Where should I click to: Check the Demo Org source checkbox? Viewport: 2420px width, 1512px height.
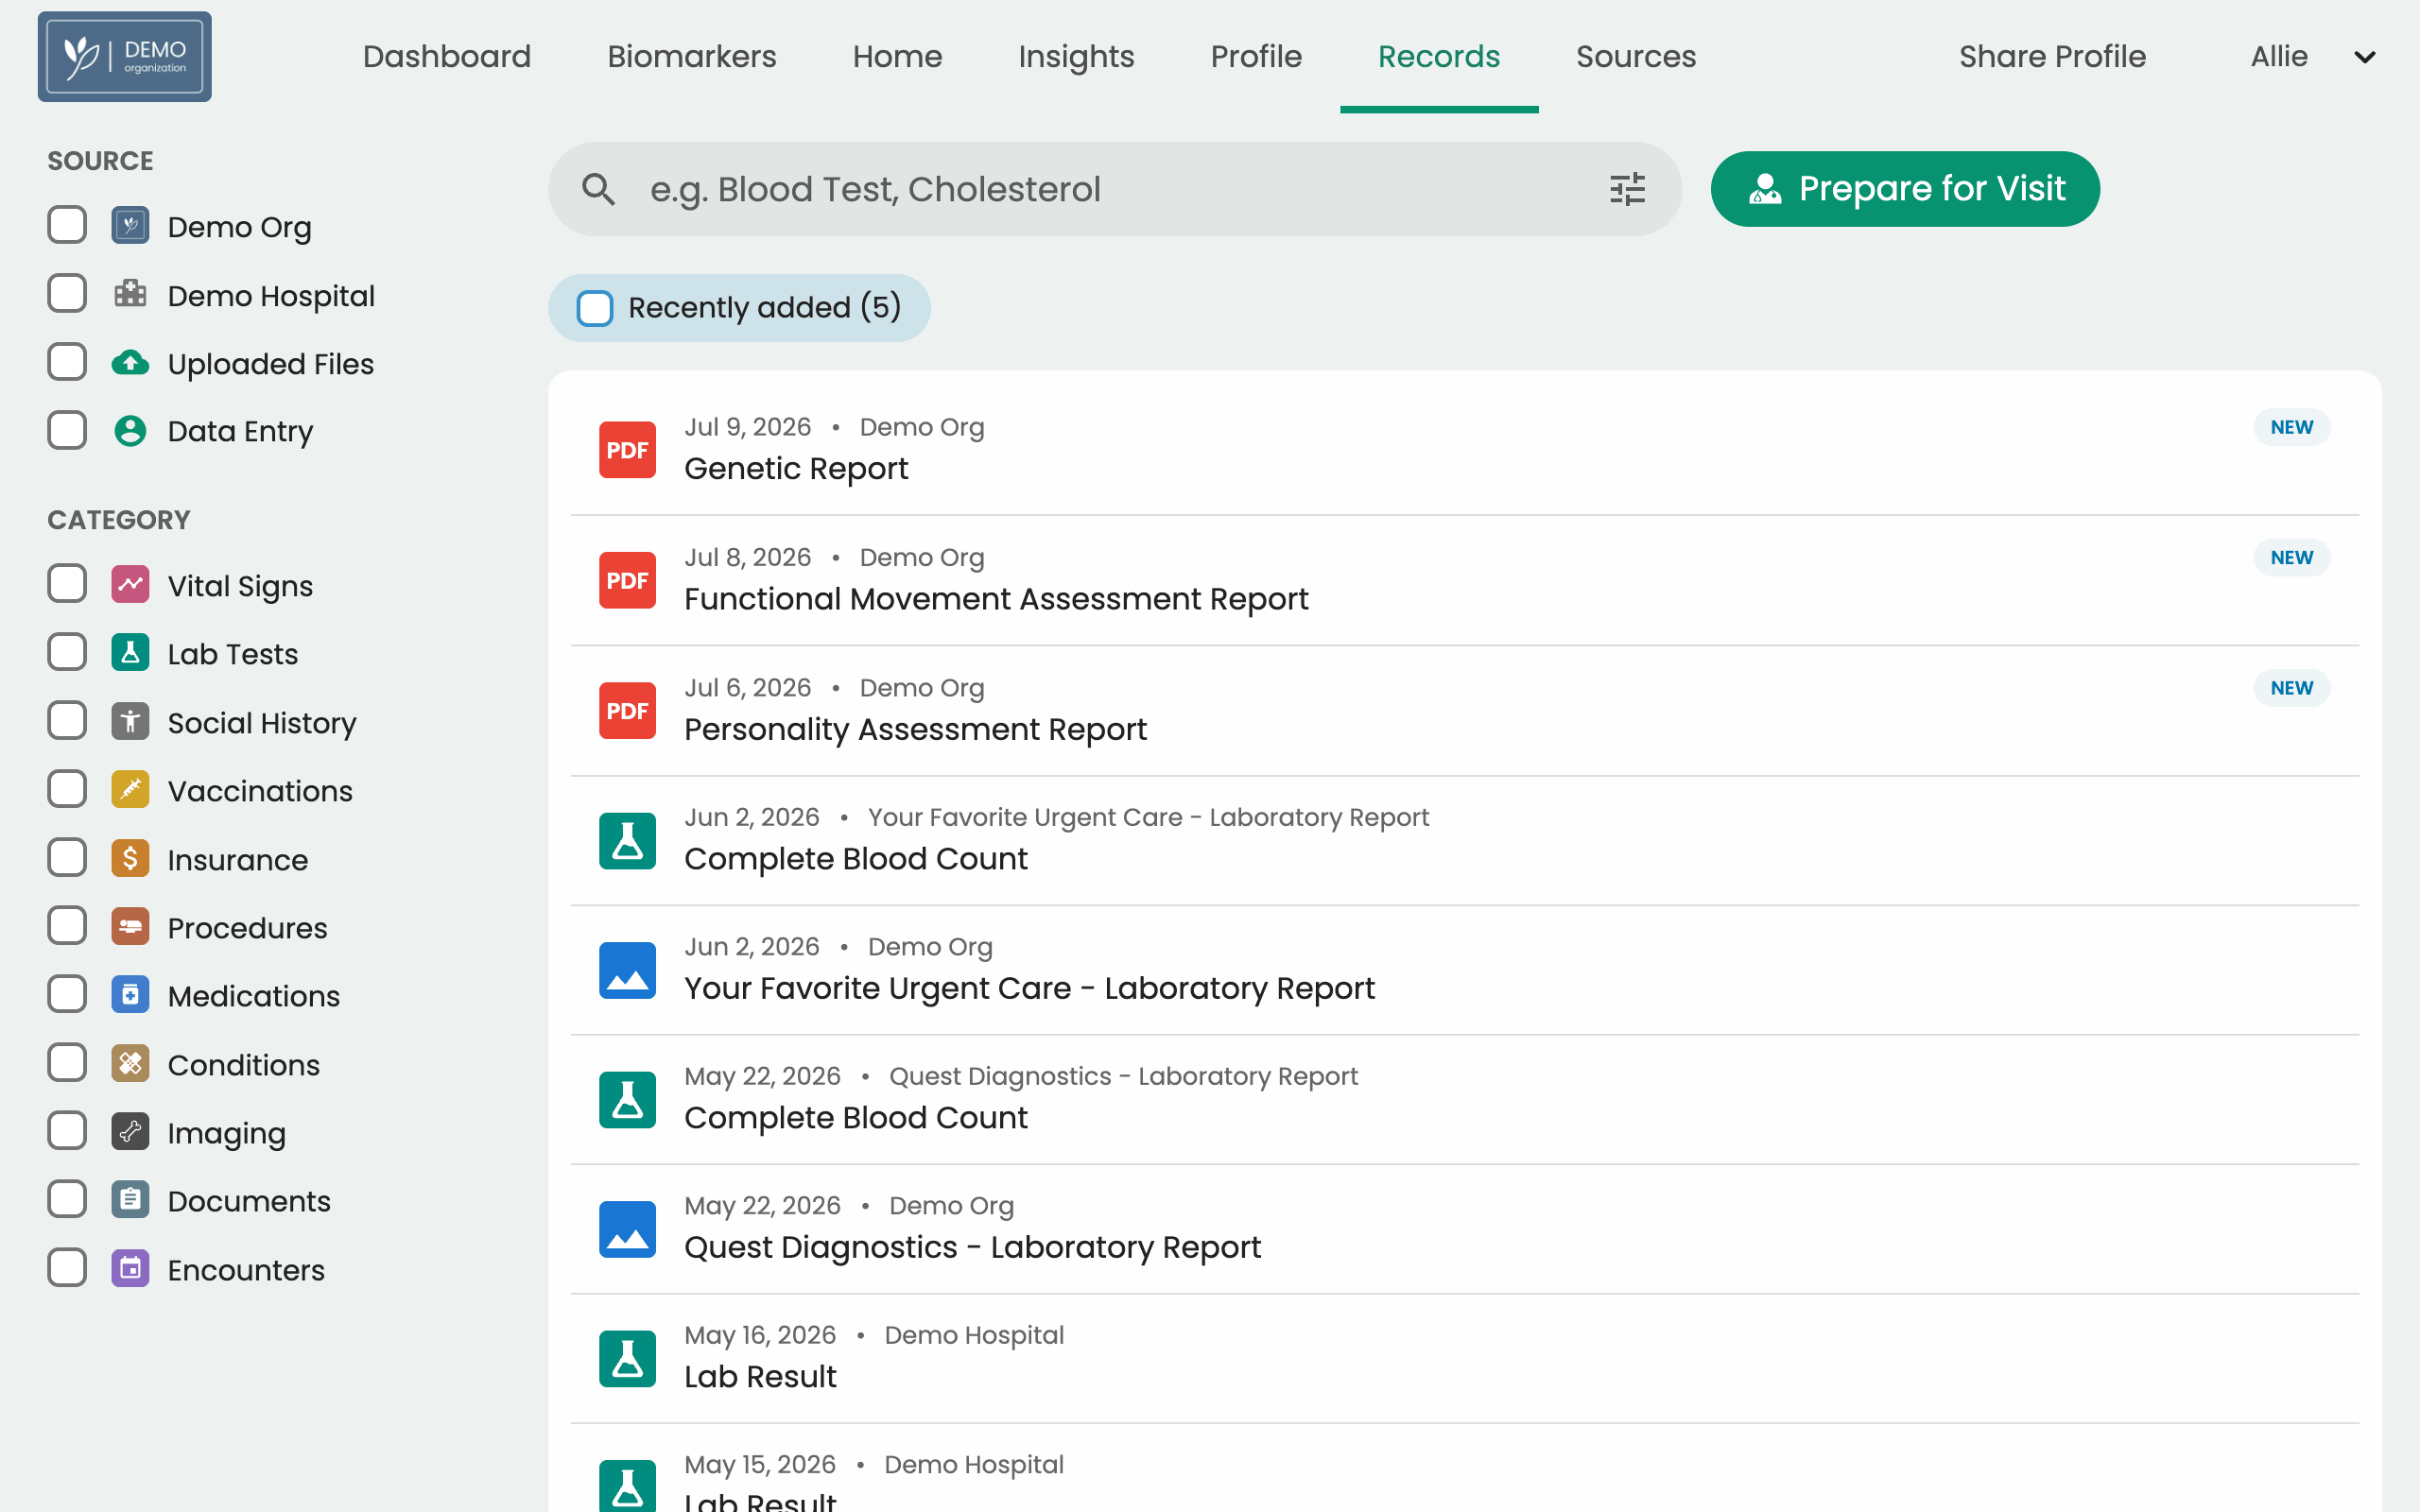(x=67, y=226)
